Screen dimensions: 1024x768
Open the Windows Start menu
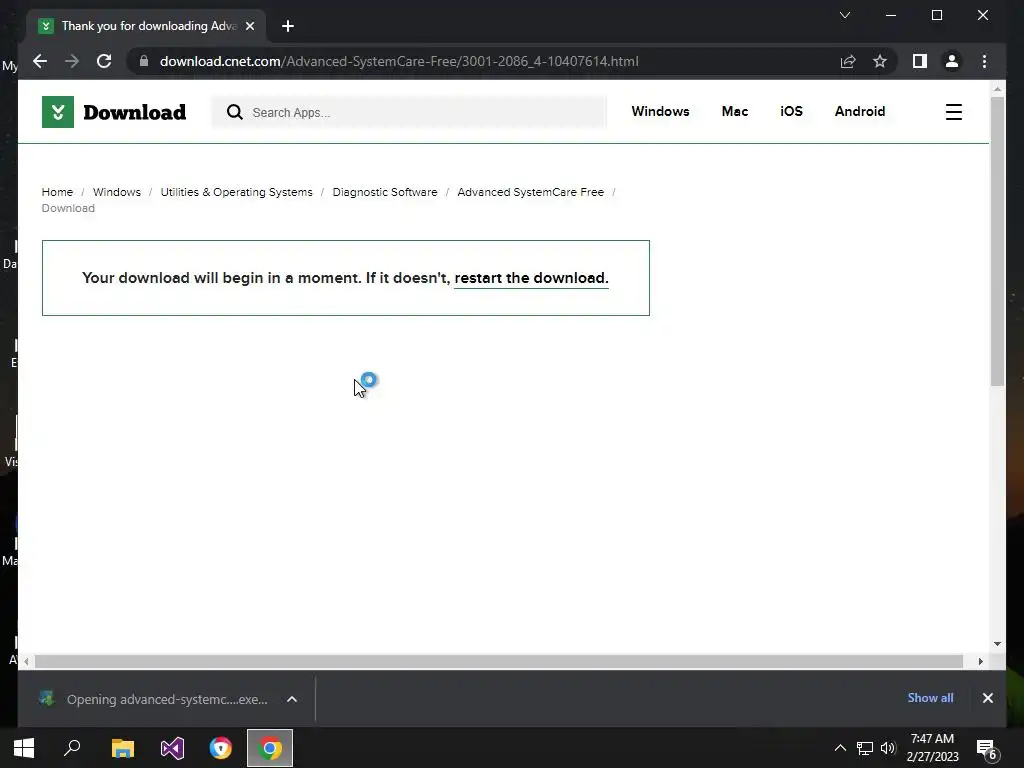24,748
